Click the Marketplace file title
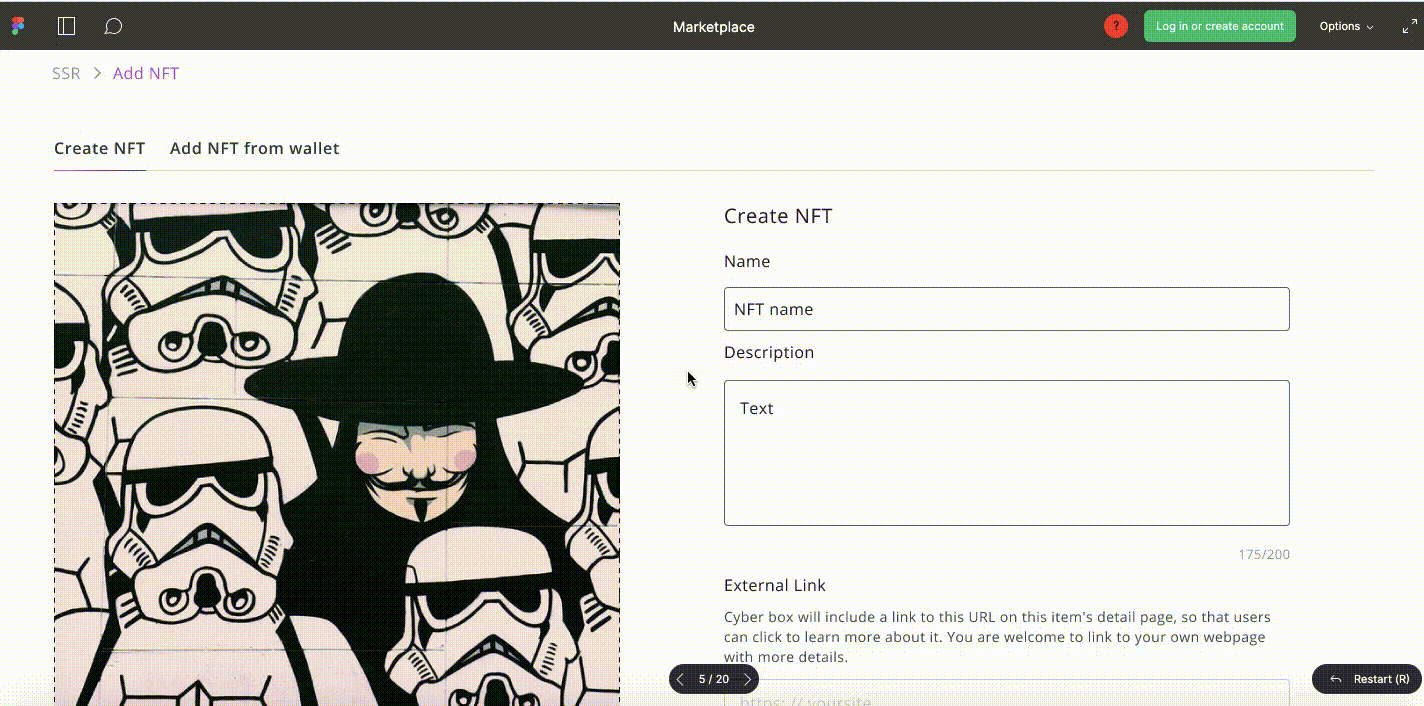 point(714,27)
